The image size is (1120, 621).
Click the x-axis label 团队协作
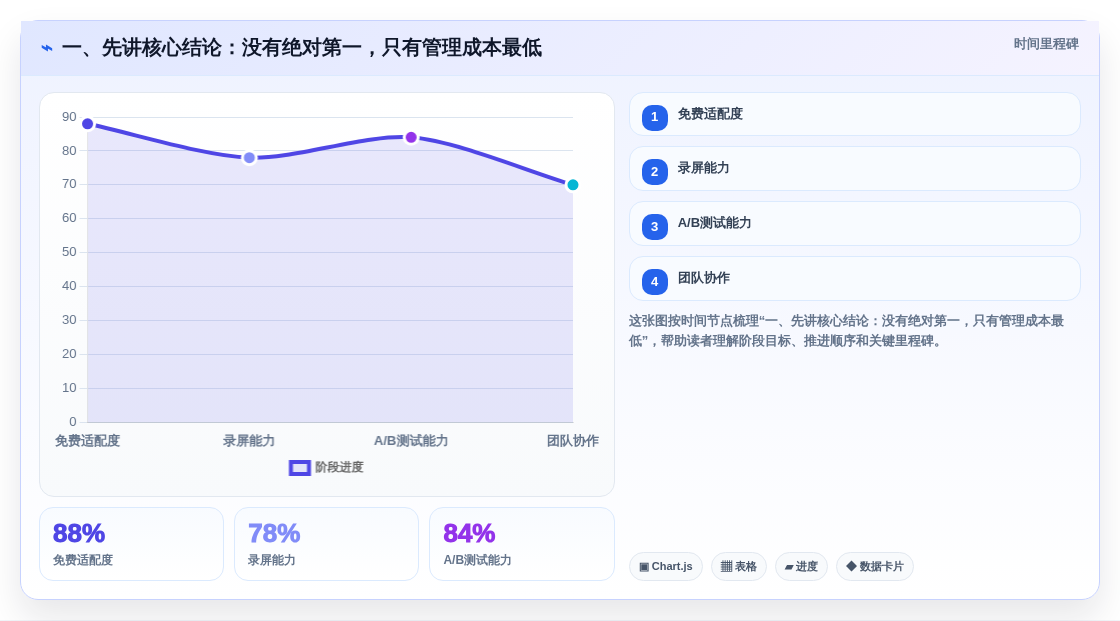click(x=573, y=441)
